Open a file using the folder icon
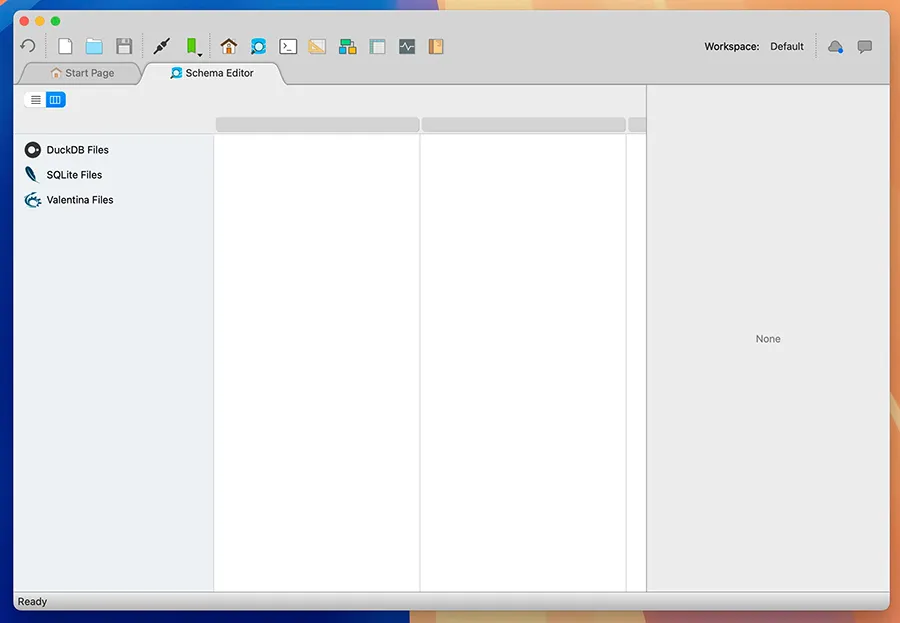This screenshot has width=900, height=623. (94, 46)
